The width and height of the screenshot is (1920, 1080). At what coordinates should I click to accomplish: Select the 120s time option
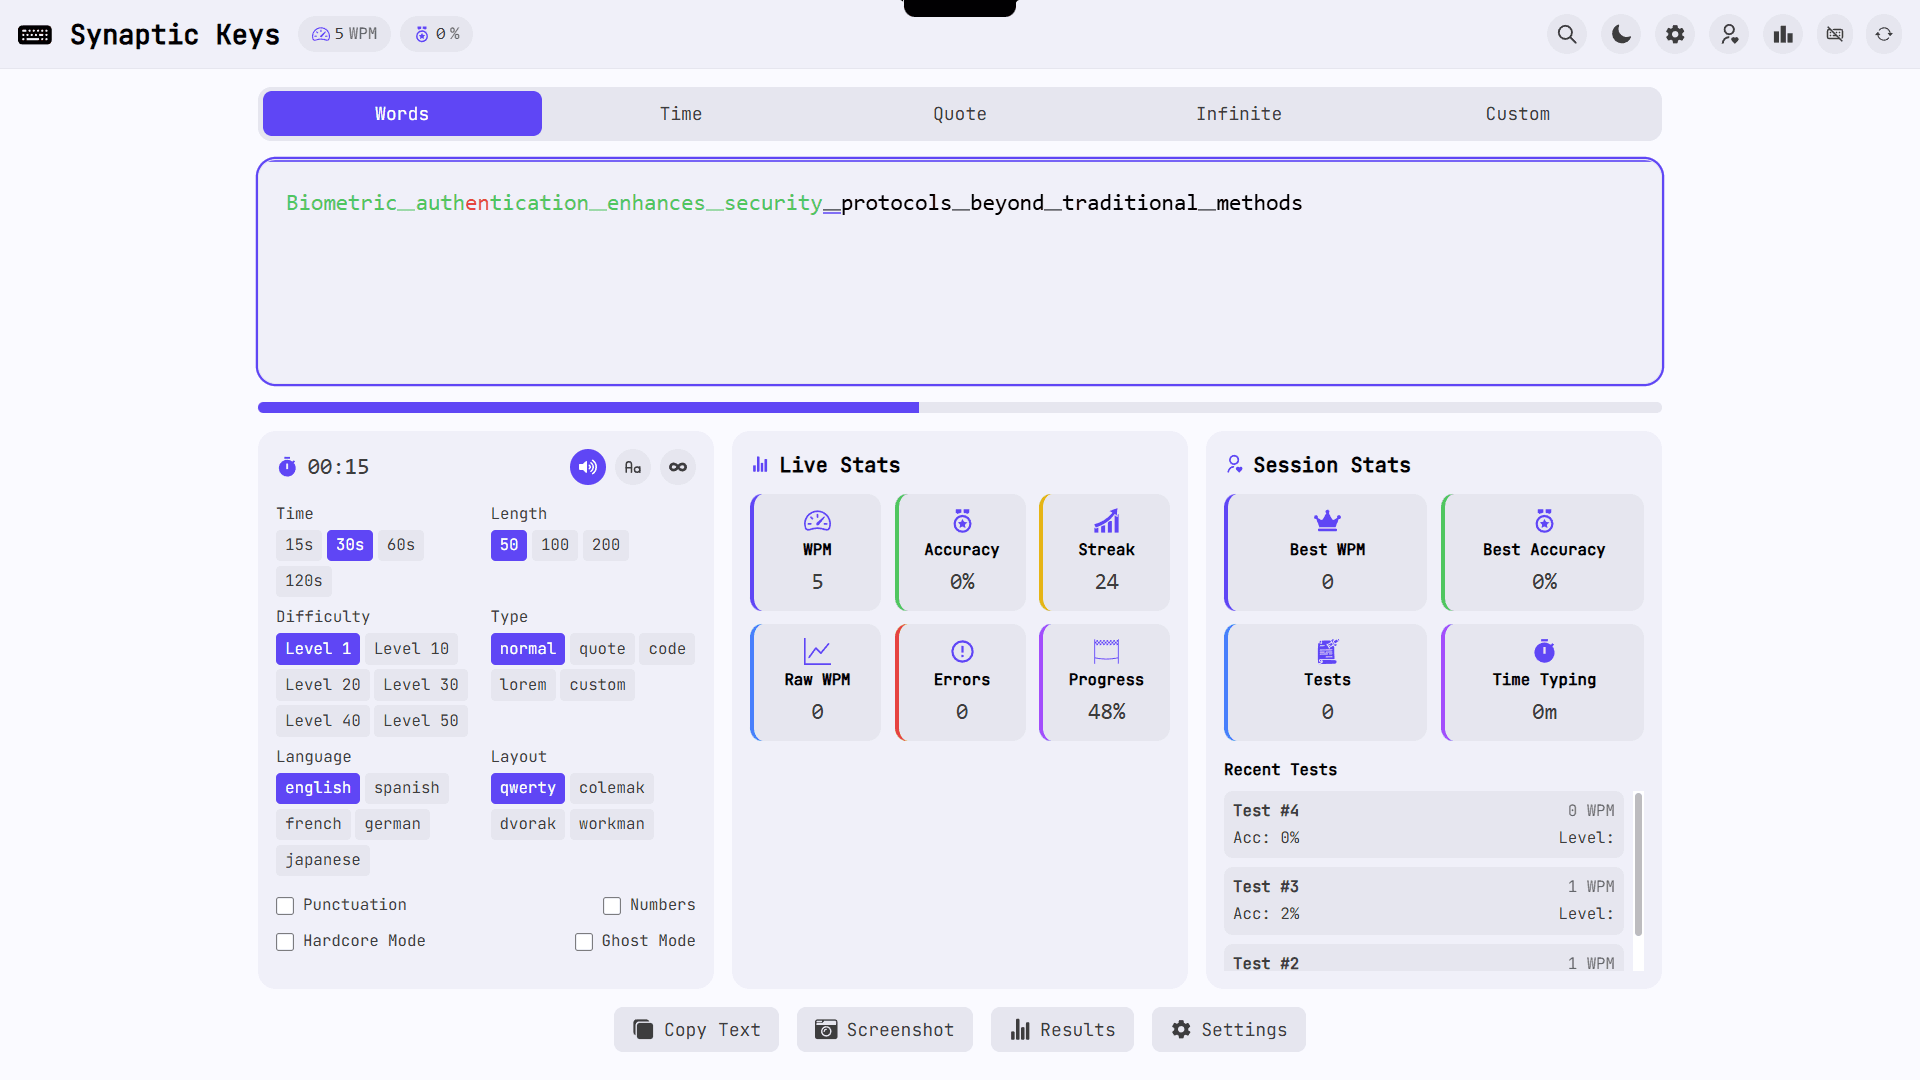tap(304, 581)
